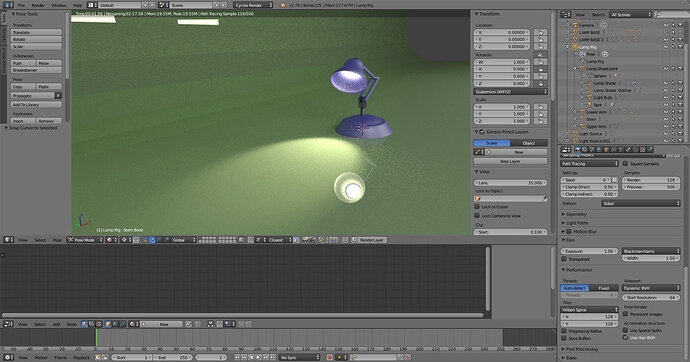Open the Blackman-Harris filter dropdown

tap(651, 251)
